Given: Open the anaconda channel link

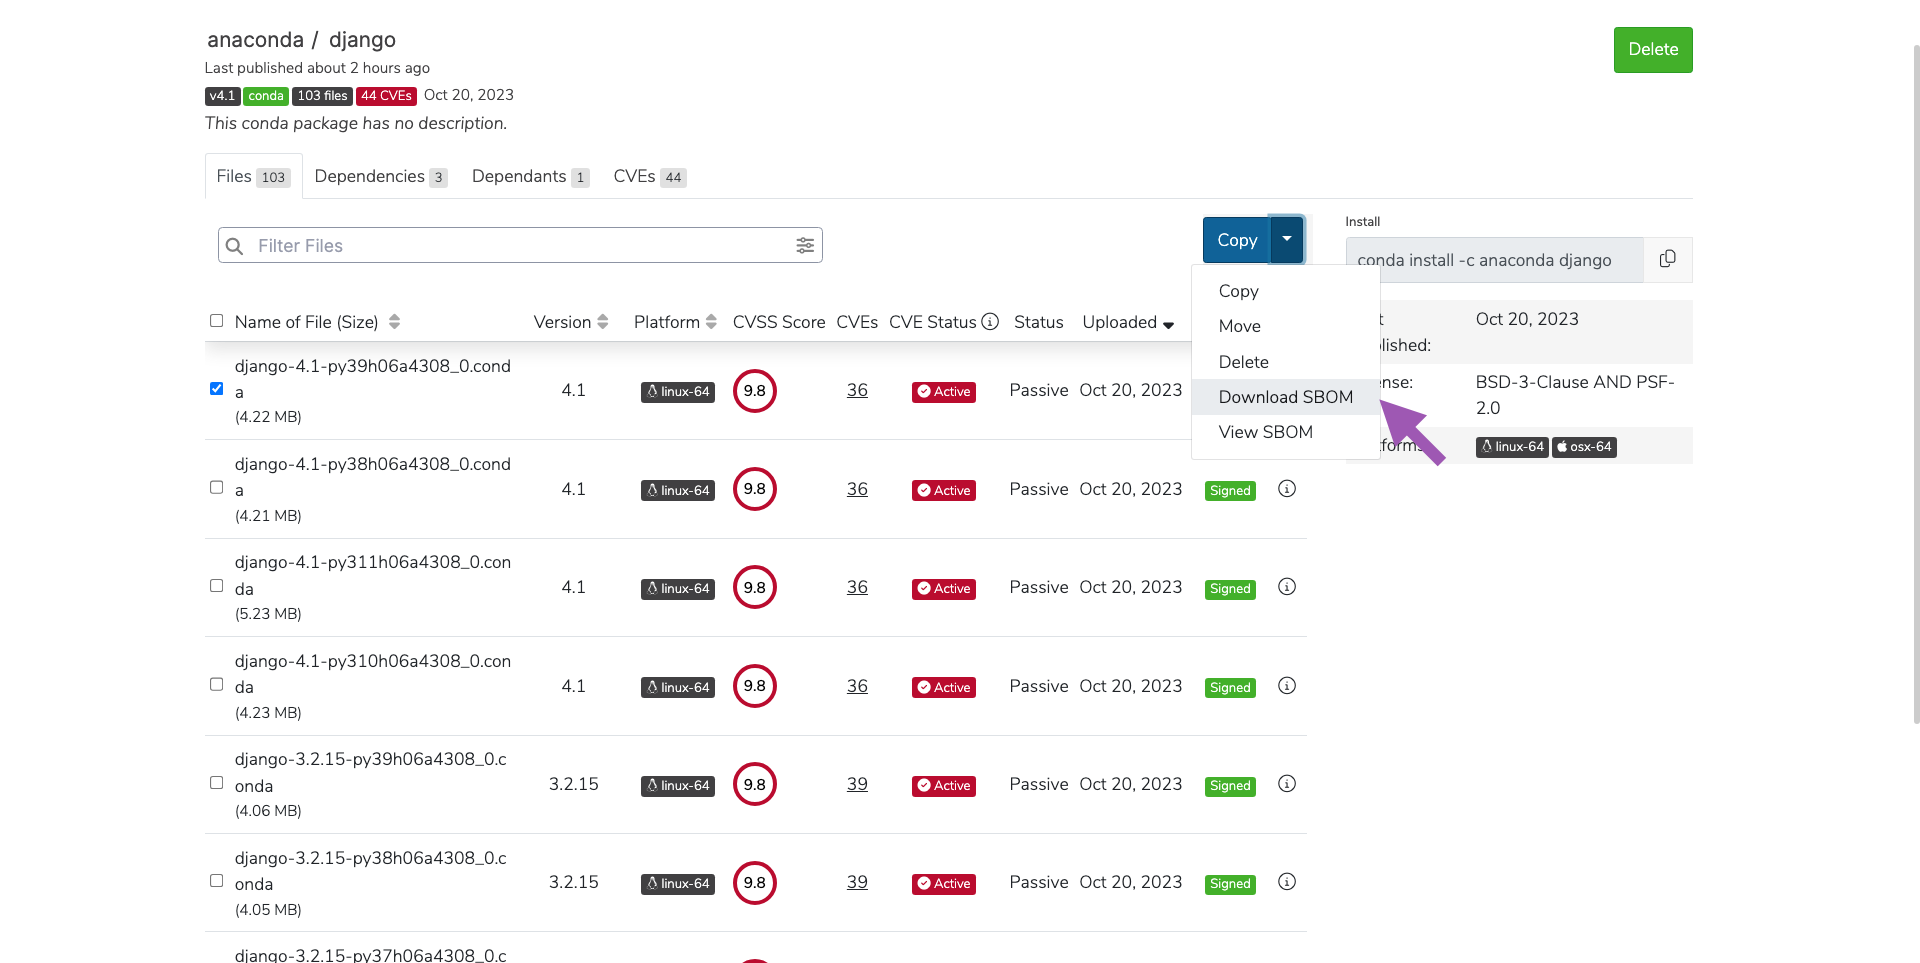Looking at the screenshot, I should click(255, 40).
